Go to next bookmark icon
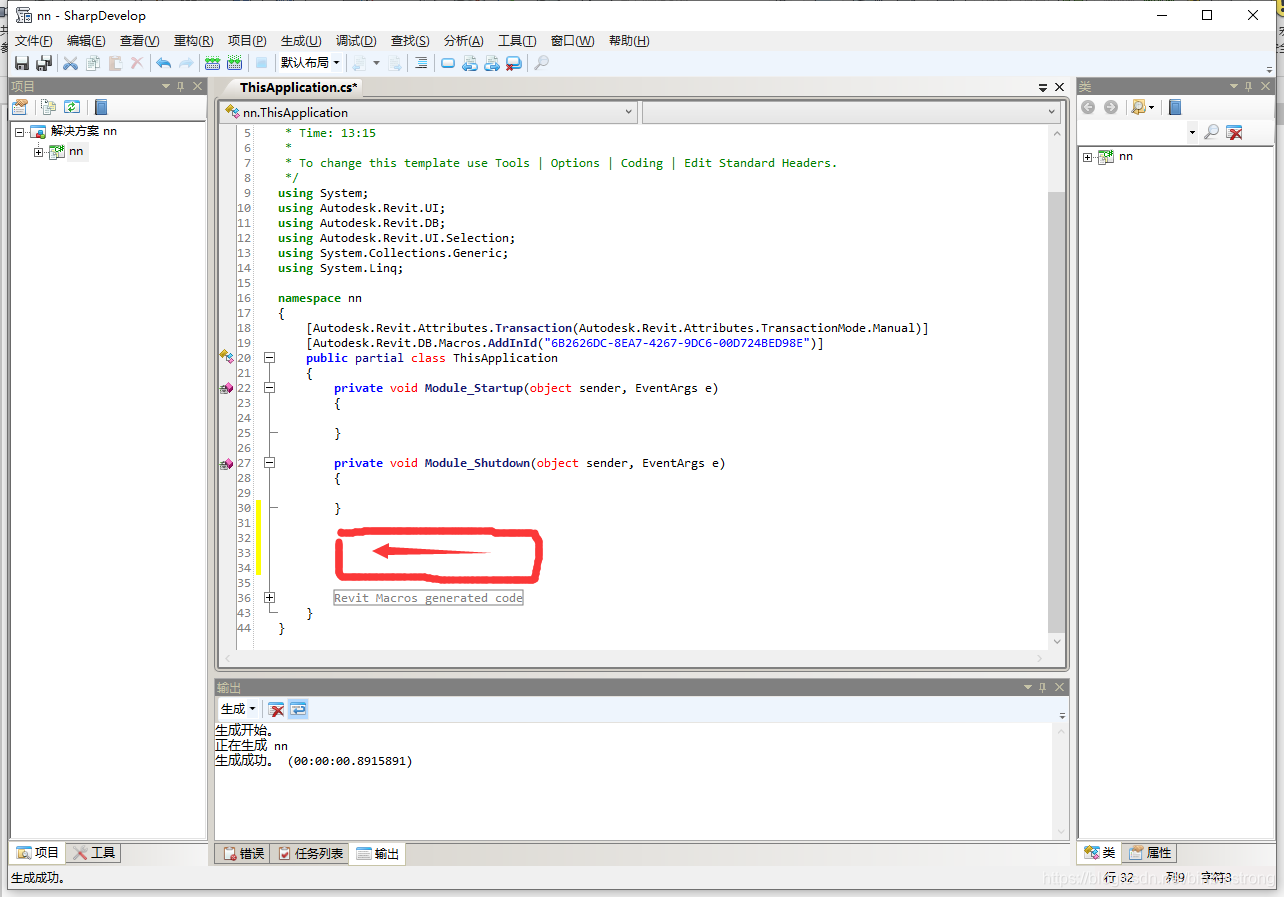This screenshot has height=897, width=1284. 492,63
